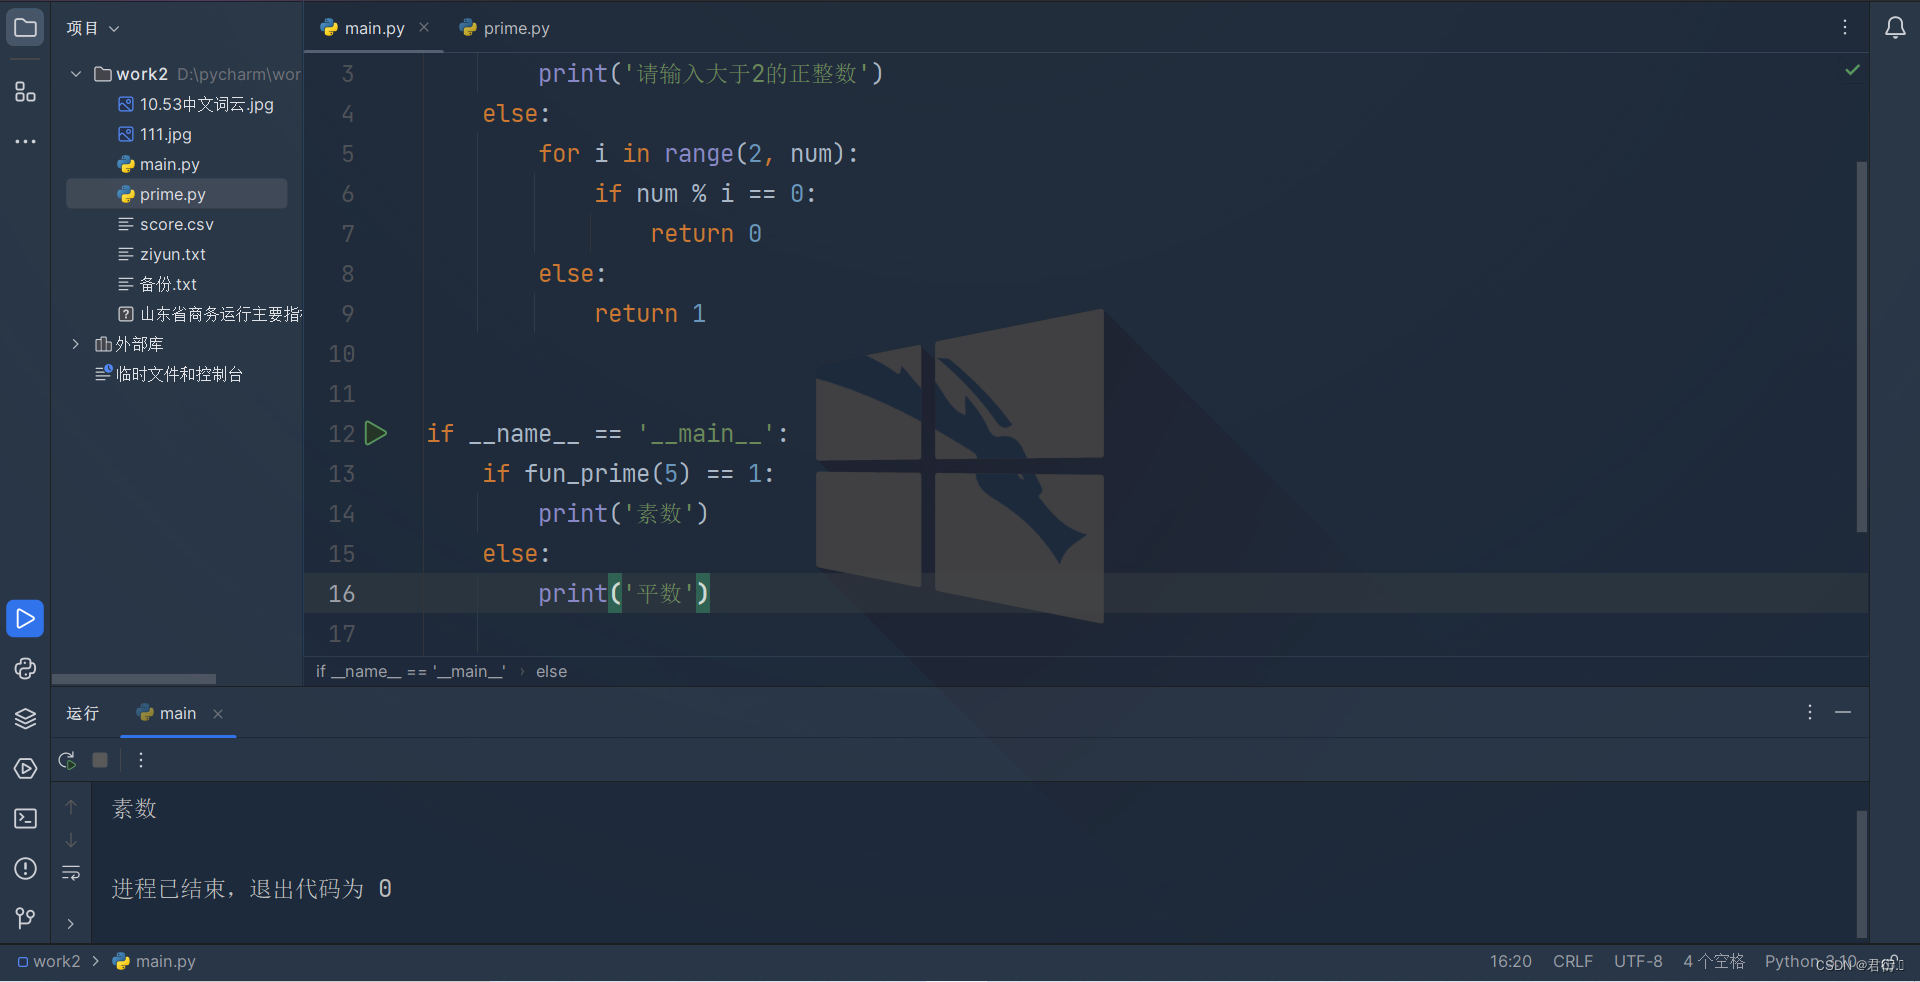Viewport: 1920px width, 982px height.
Task: Collapse the work2 project folder
Action: (x=76, y=74)
